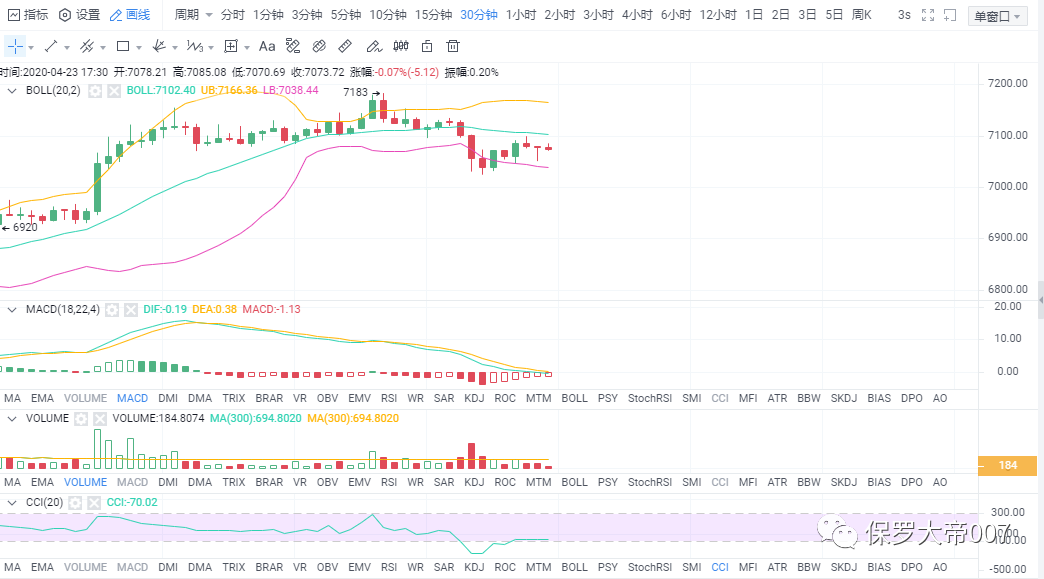Choose StochRSI in the MACD panel indicator row
The image size is (1044, 579).
pos(650,398)
